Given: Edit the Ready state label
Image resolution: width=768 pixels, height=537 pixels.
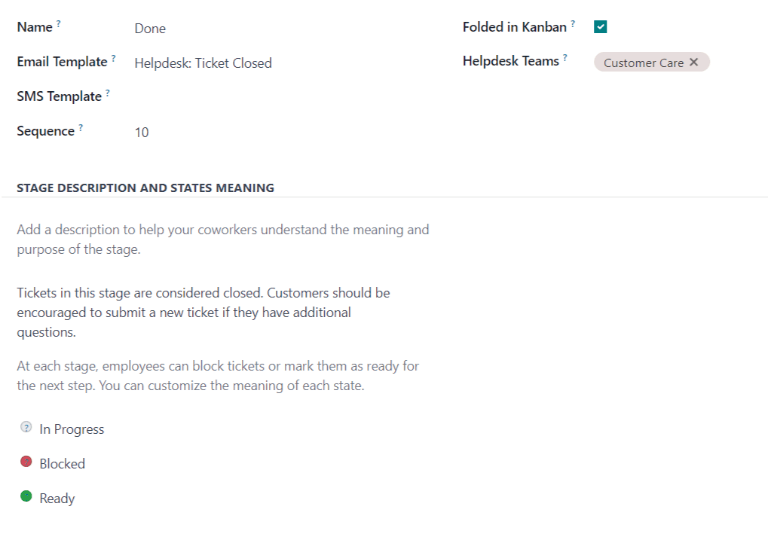Looking at the screenshot, I should (58, 498).
